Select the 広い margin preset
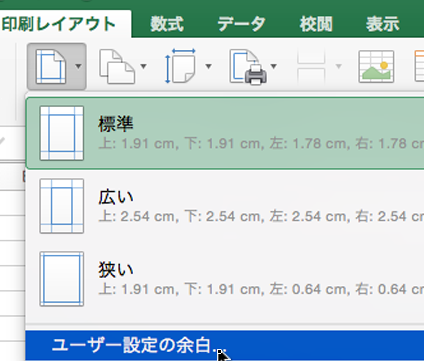Viewport: 424px width, 361px height. click(x=225, y=206)
